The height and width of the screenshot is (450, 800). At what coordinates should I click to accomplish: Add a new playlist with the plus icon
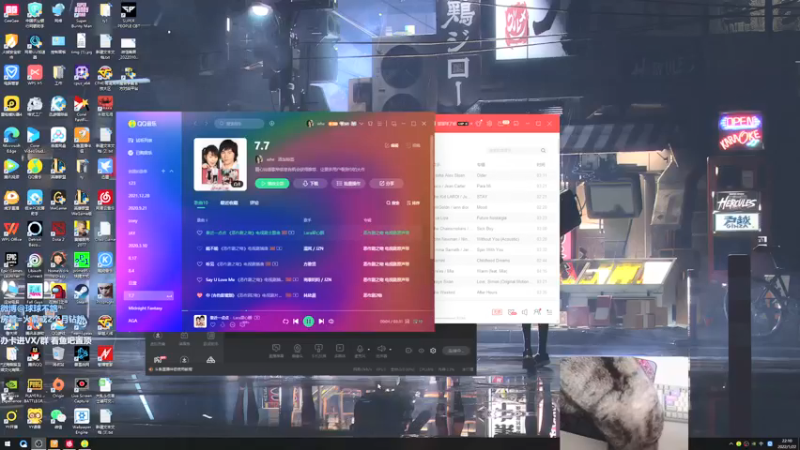[x=163, y=171]
